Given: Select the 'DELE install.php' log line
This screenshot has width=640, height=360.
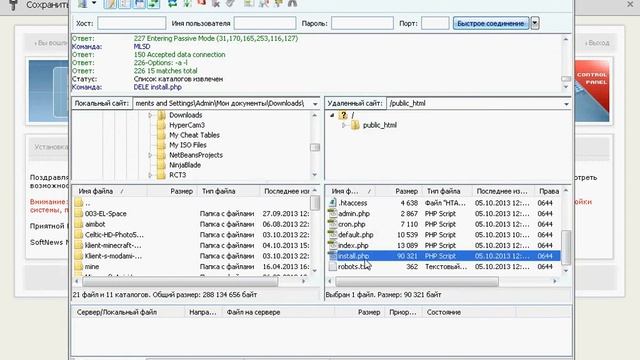Looking at the screenshot, I should click(x=158, y=87).
